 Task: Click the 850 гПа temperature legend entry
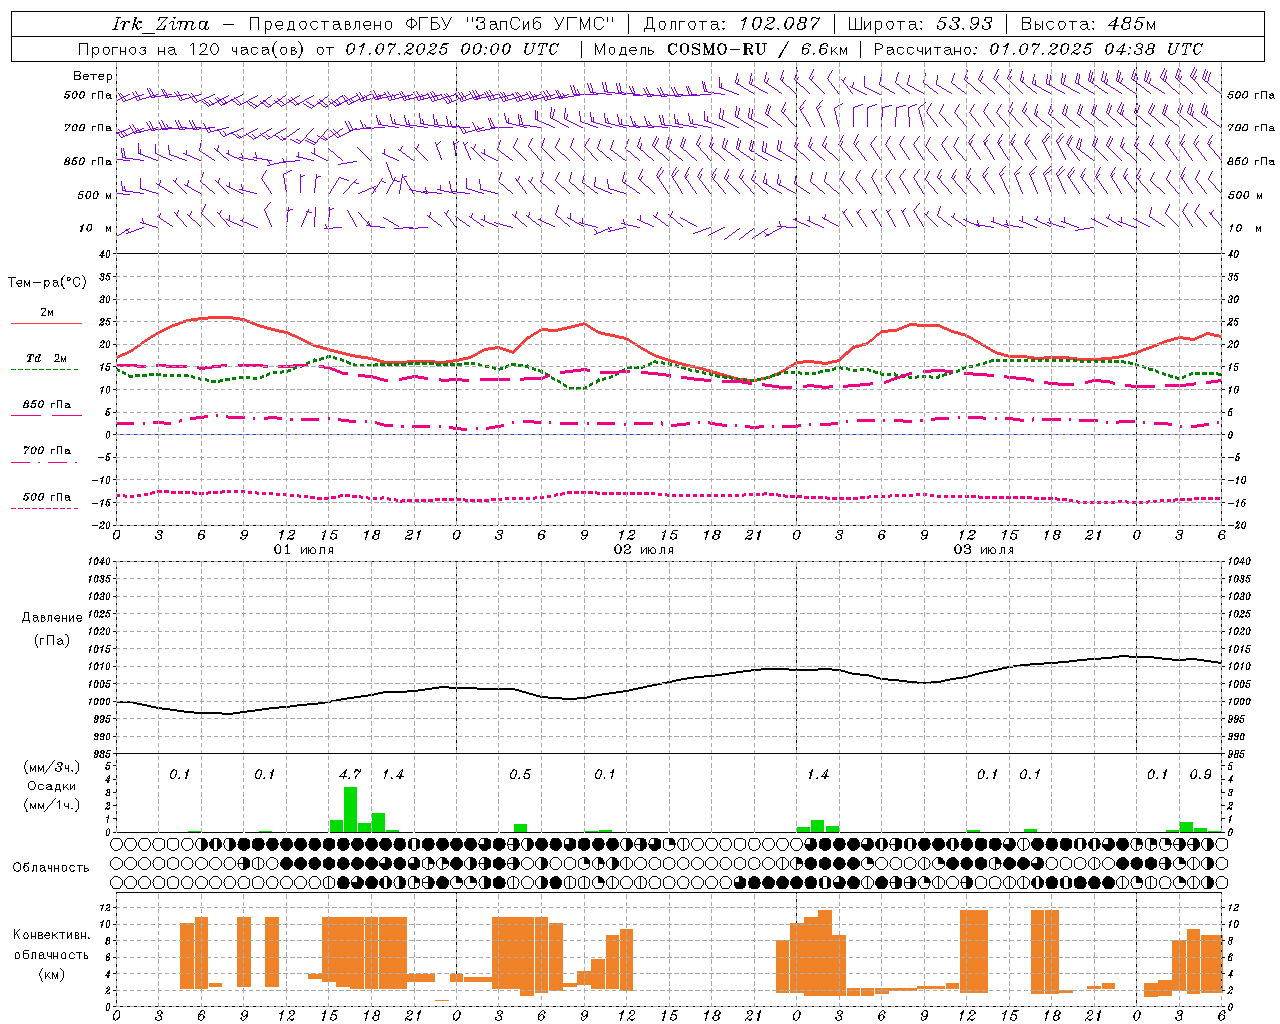coord(46,405)
